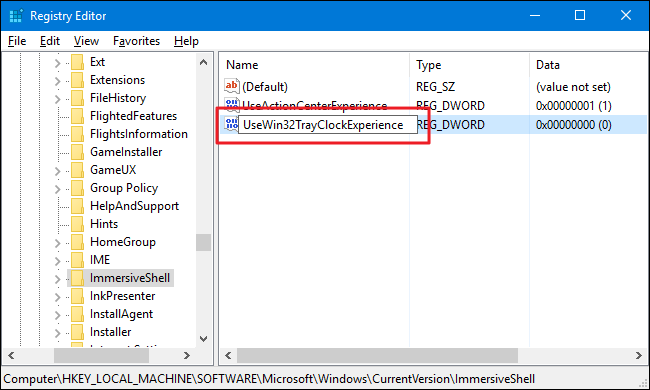Select the HelpAndSupport key label
This screenshot has width=650, height=390.
134,206
